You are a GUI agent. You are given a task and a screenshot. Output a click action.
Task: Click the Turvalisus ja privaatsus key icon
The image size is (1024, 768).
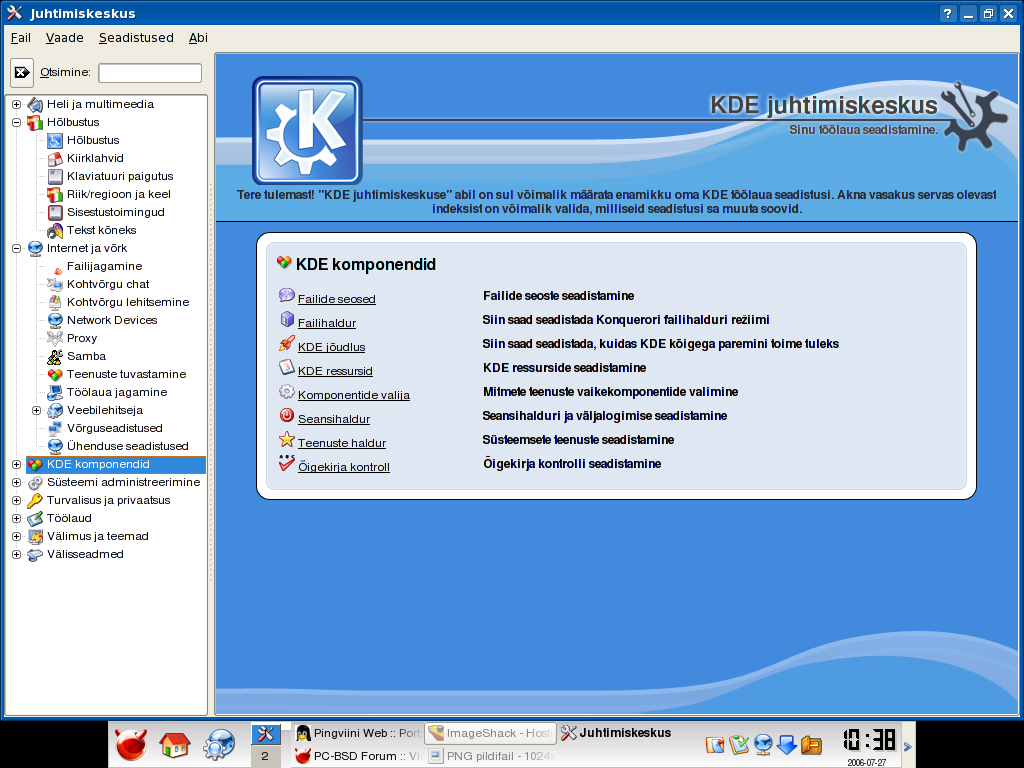coord(35,500)
